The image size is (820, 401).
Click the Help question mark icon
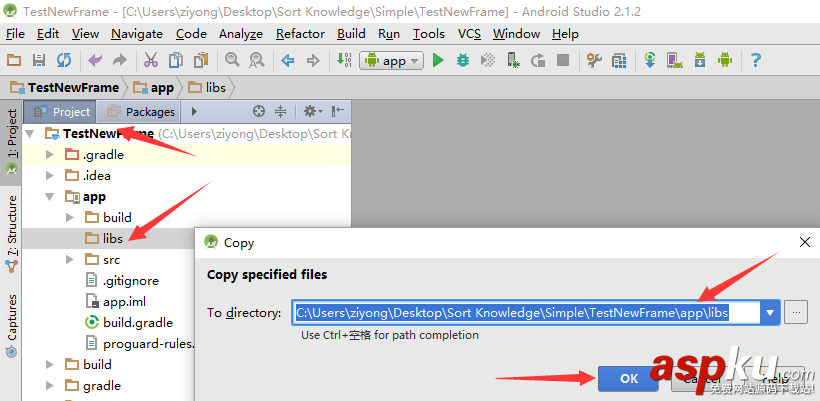click(x=755, y=60)
